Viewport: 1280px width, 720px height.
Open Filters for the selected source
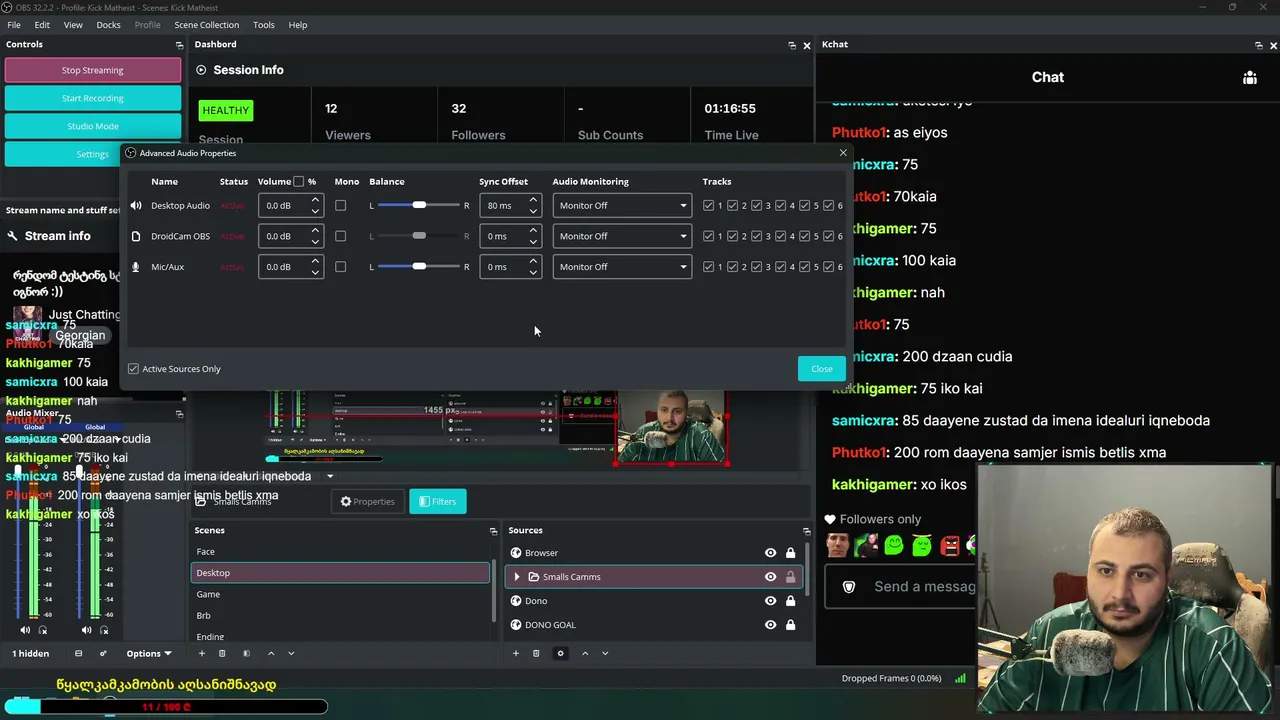438,502
